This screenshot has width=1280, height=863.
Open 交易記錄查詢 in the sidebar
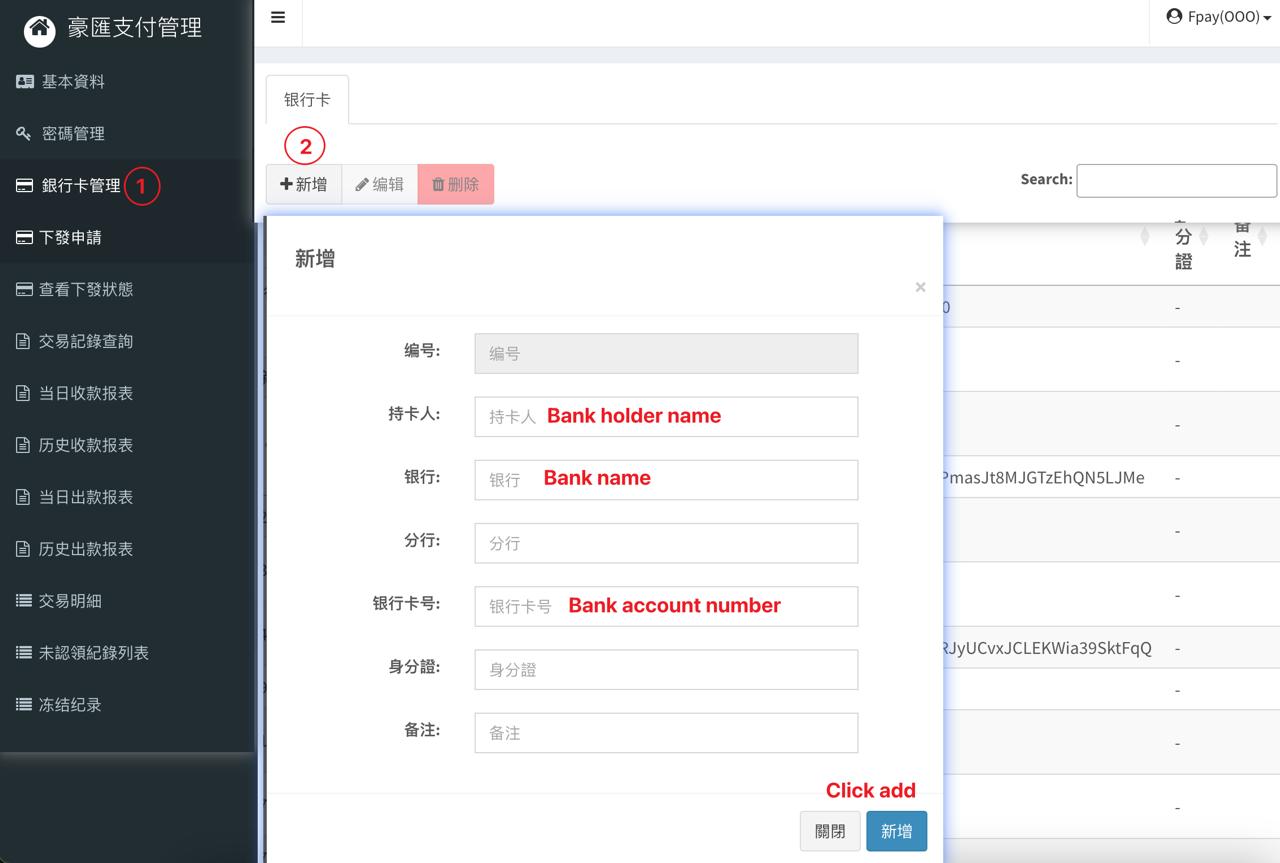coord(85,342)
